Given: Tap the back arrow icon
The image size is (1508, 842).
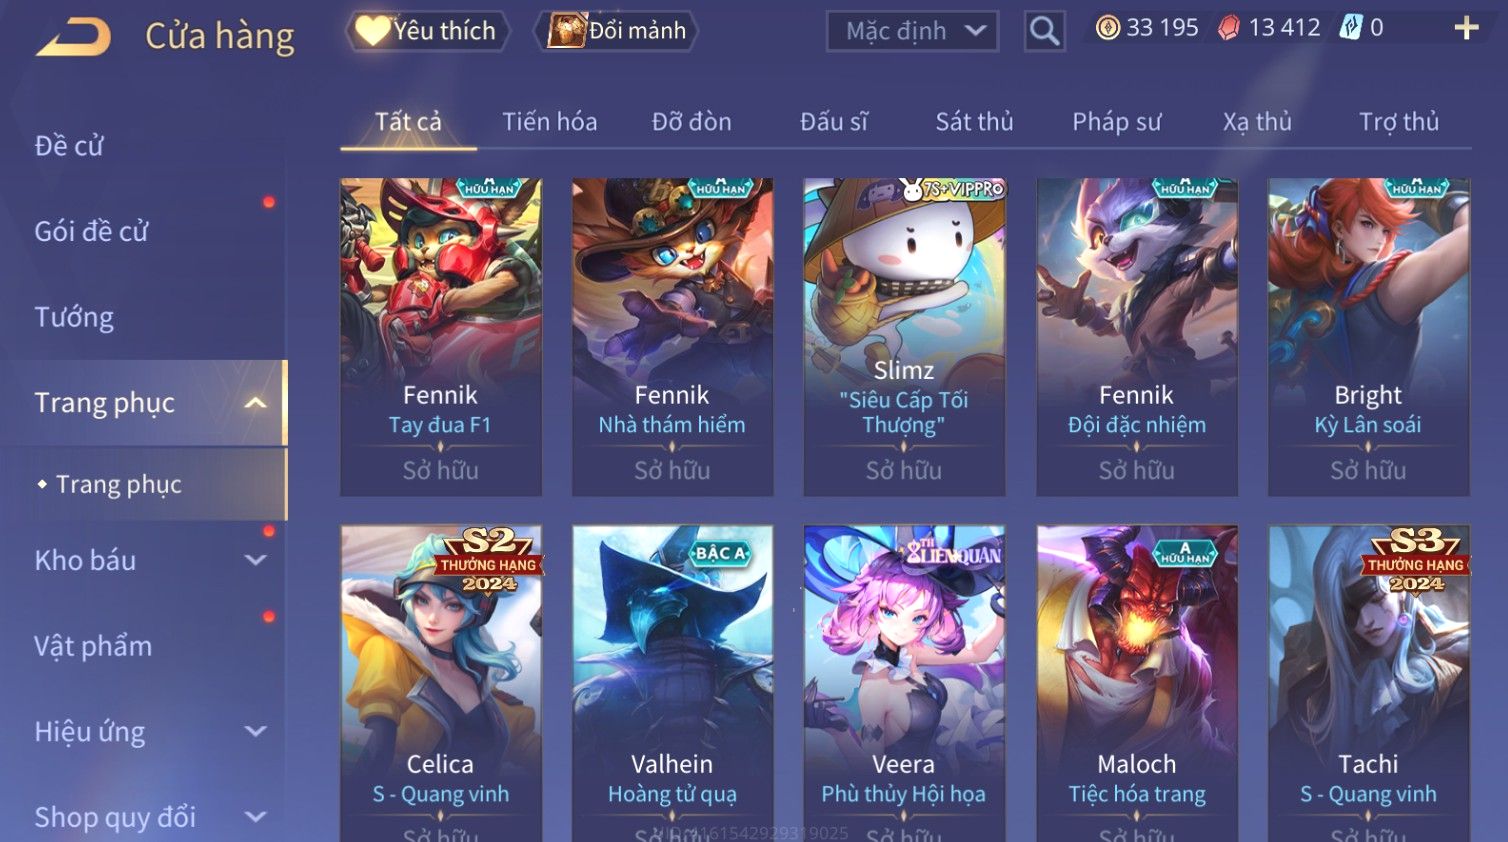Looking at the screenshot, I should [74, 37].
